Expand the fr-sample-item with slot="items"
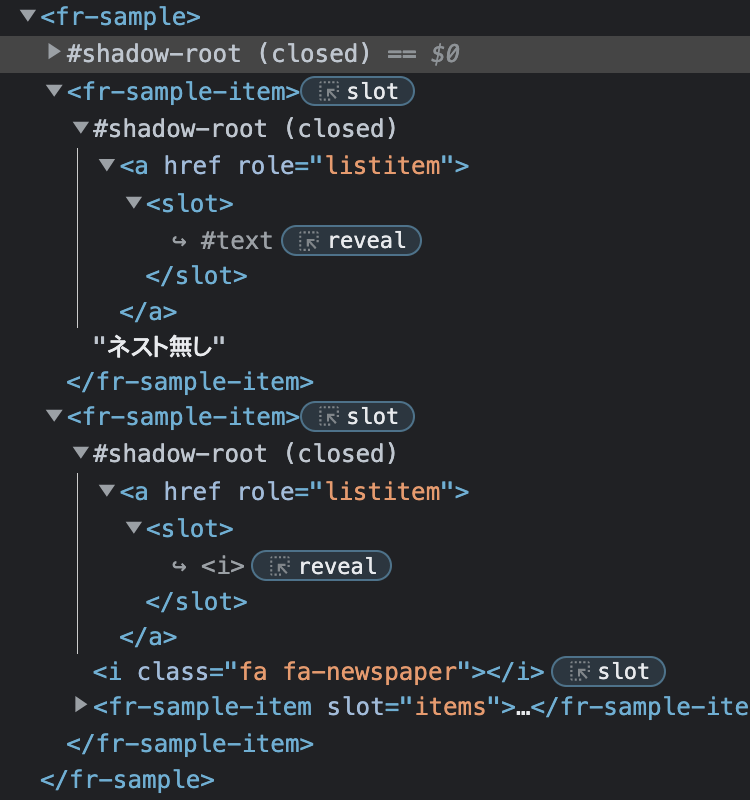The width and height of the screenshot is (750, 800). pos(81,705)
